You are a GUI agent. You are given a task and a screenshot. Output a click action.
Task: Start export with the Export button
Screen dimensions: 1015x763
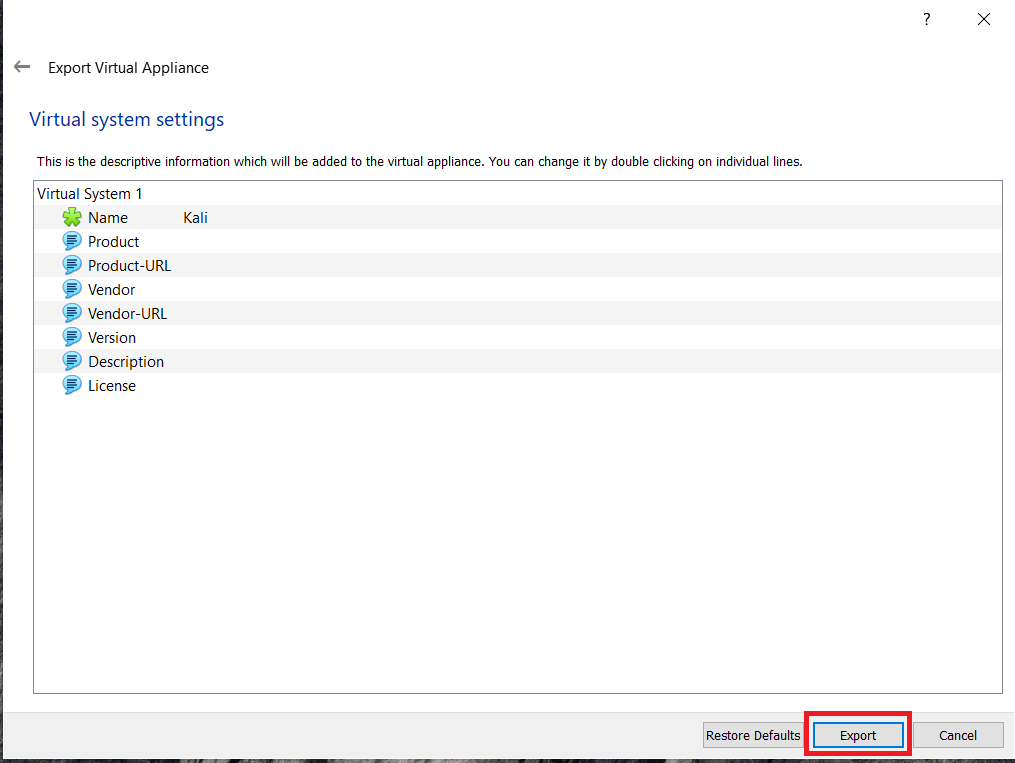click(857, 735)
